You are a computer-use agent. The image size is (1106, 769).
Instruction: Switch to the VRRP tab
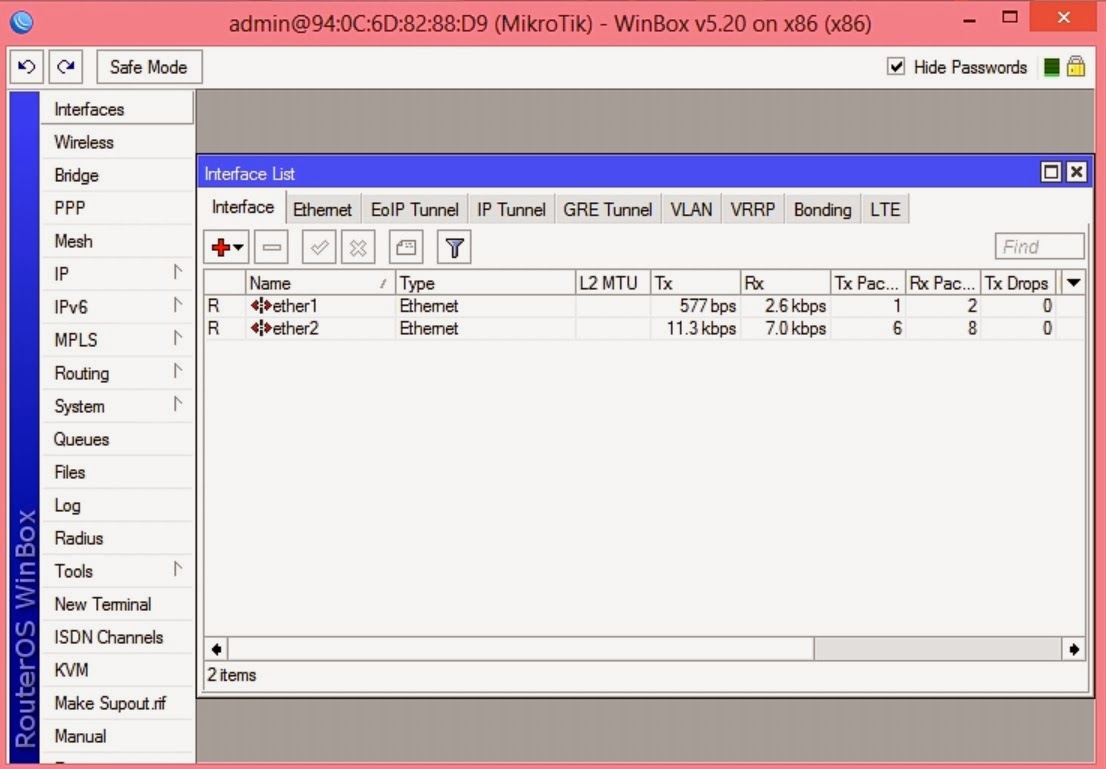pyautogui.click(x=753, y=210)
